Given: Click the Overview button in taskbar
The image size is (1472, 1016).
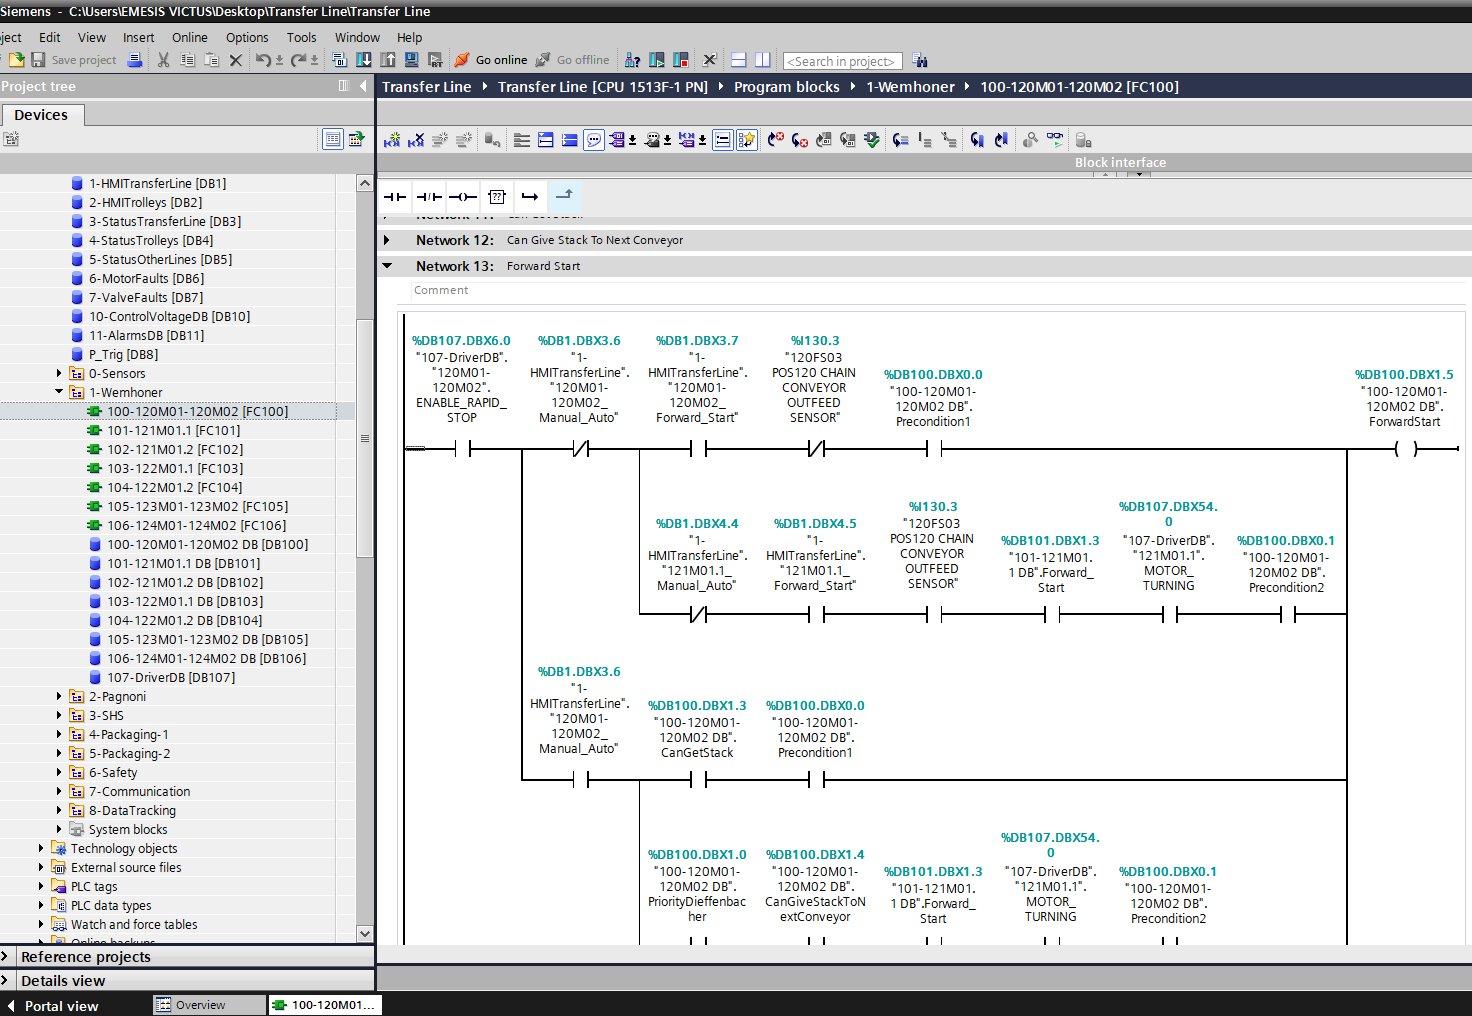Looking at the screenshot, I should coord(200,1005).
